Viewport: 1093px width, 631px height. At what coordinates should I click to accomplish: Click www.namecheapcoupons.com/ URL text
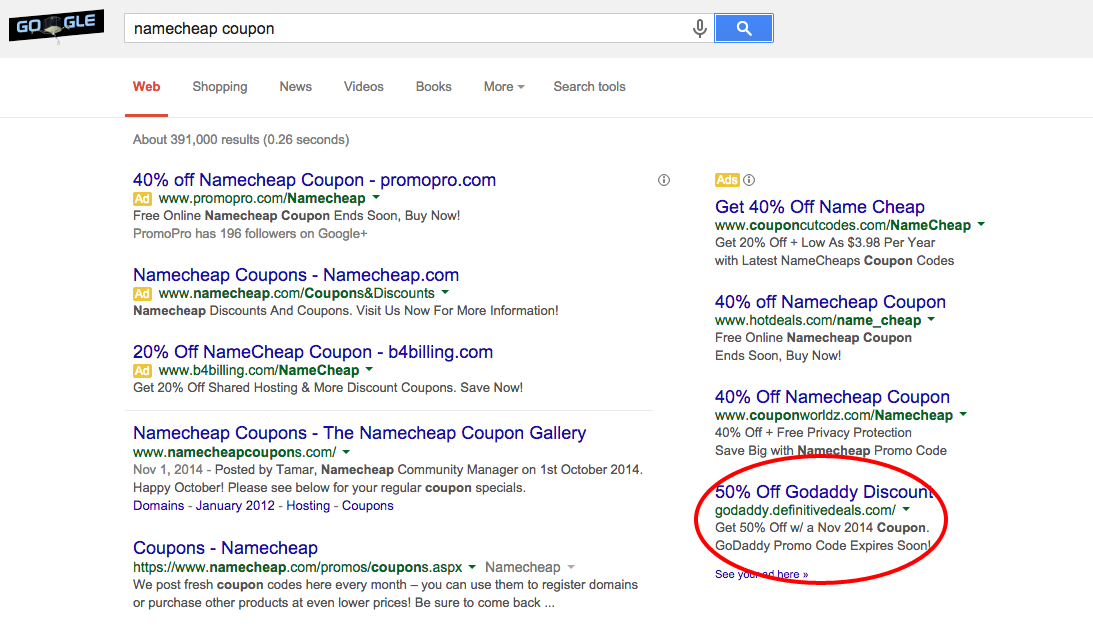[x=234, y=453]
